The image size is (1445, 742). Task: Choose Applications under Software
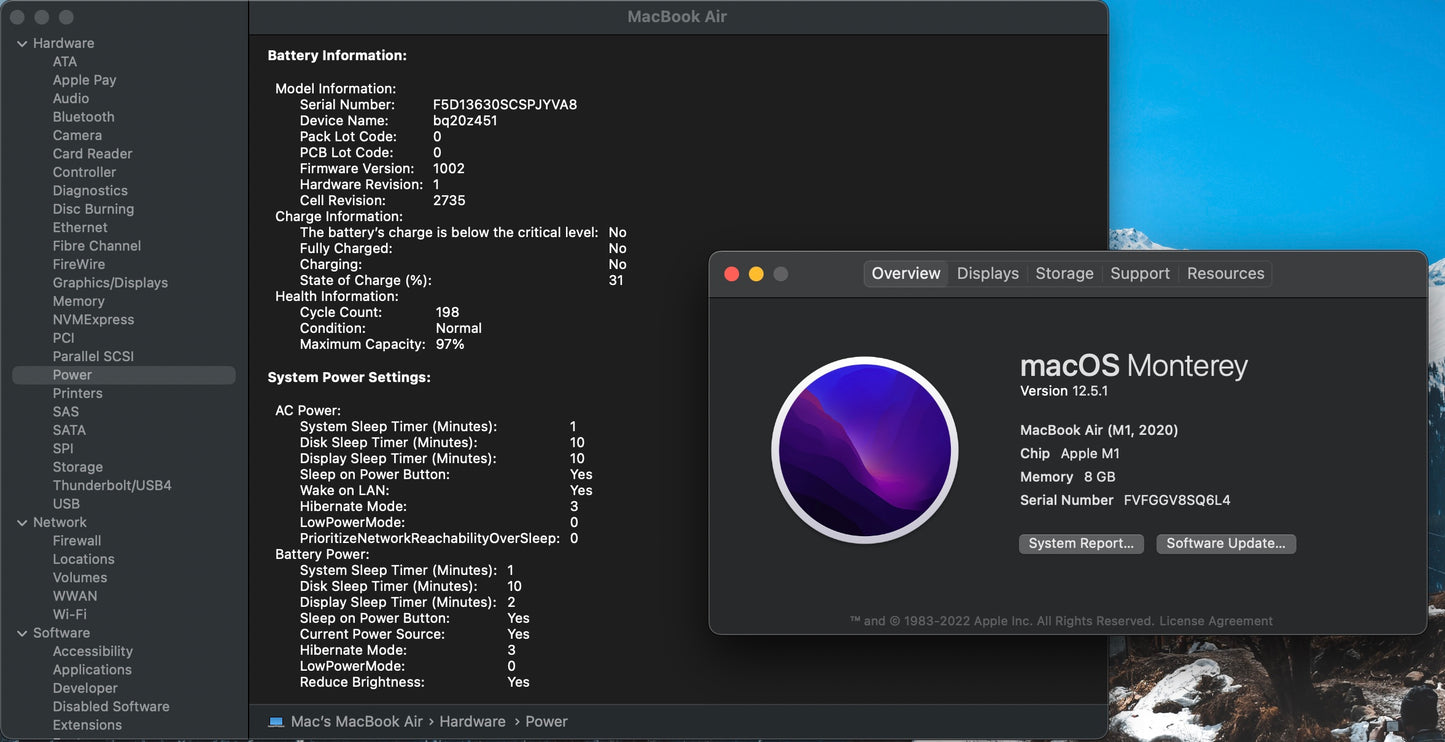(x=92, y=670)
